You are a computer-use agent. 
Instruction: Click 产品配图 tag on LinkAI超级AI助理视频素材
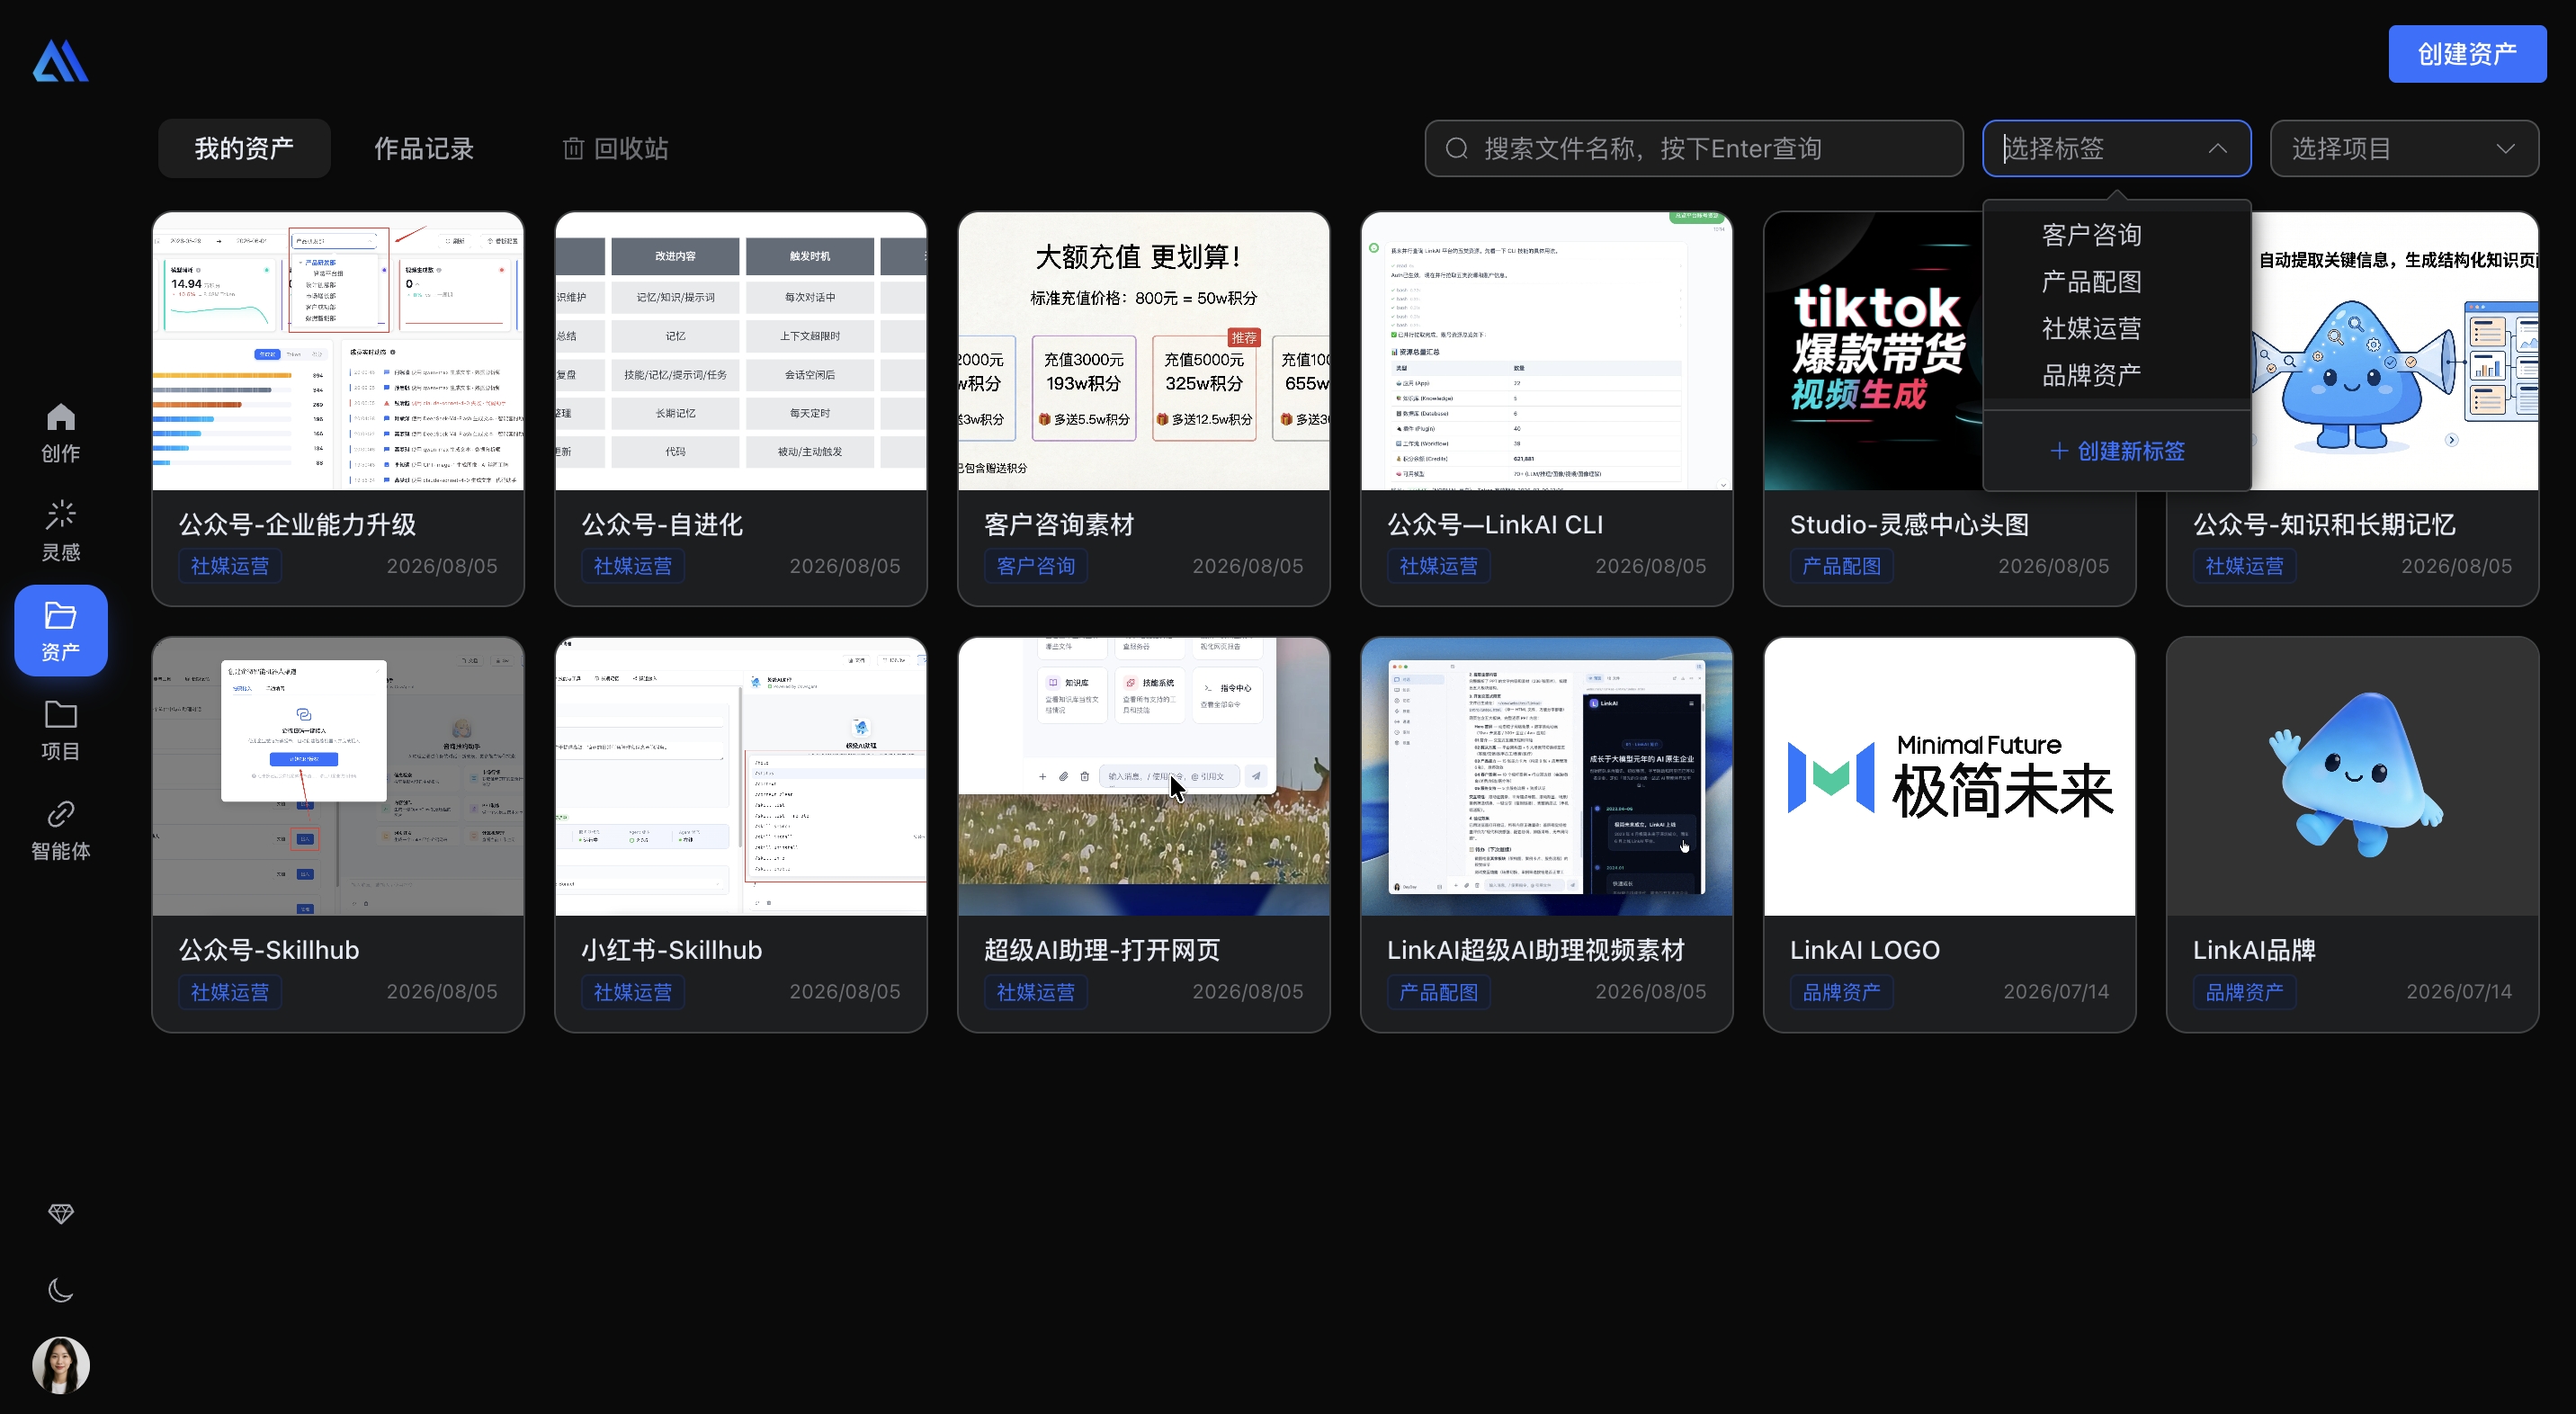tap(1439, 992)
